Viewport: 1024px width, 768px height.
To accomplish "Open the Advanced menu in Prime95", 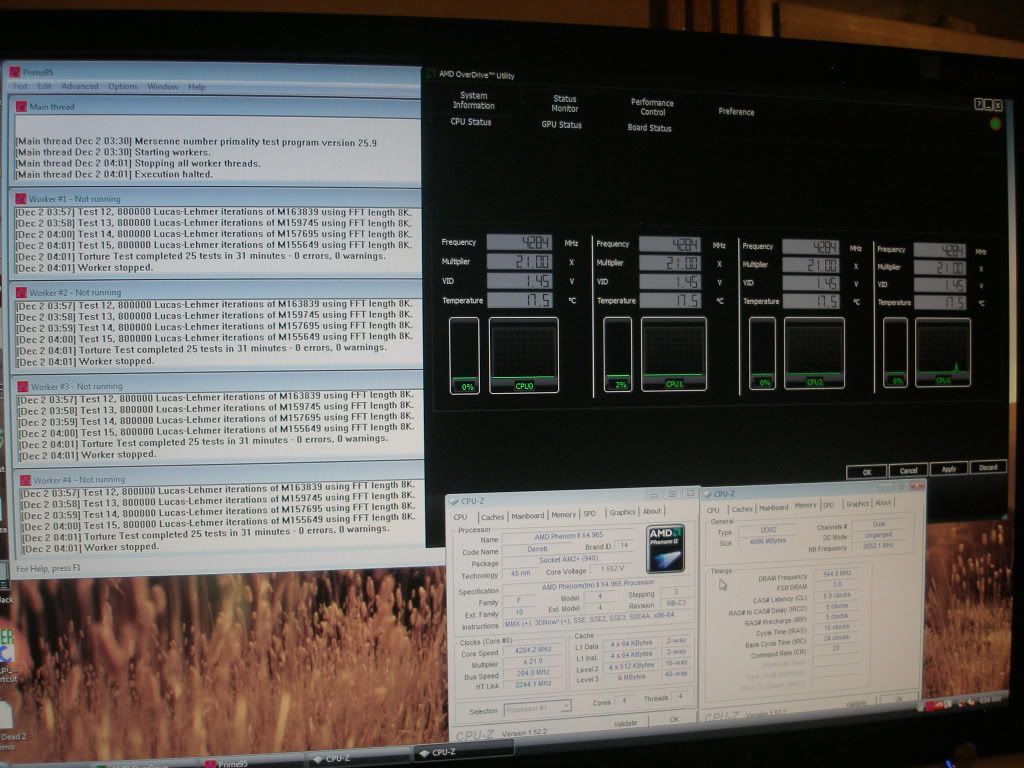I will point(80,87).
